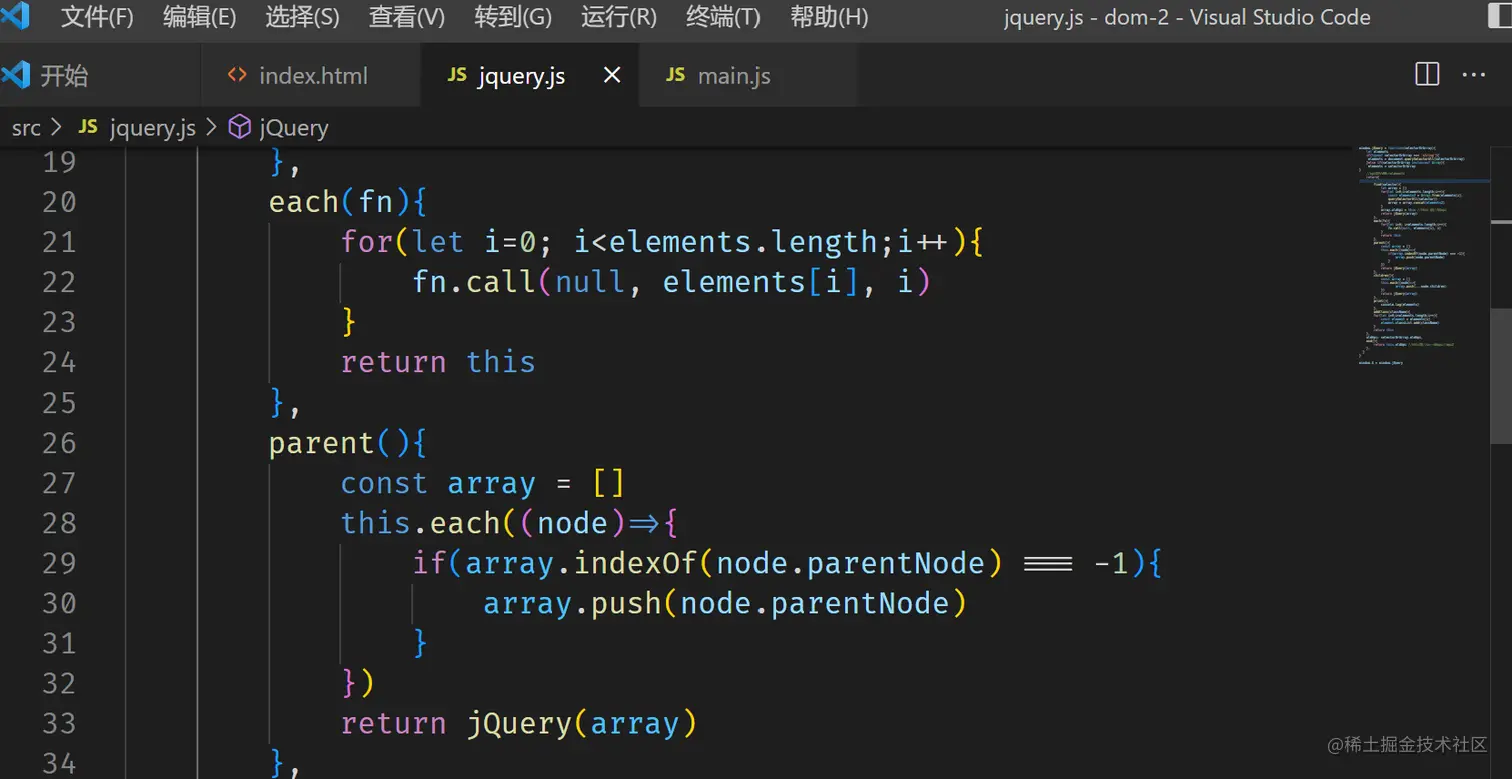Place cursor on the each(fn){ code
1512x779 pixels.
pyautogui.click(x=348, y=202)
